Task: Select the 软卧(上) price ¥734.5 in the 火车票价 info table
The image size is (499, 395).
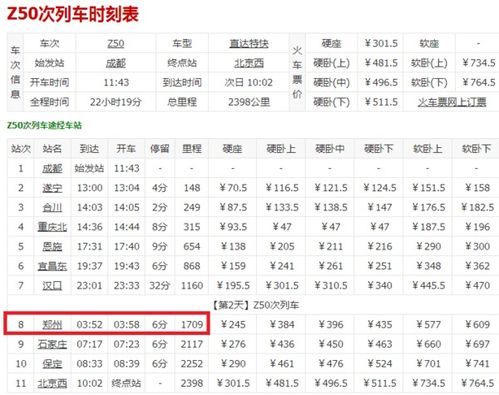Action: 478,63
